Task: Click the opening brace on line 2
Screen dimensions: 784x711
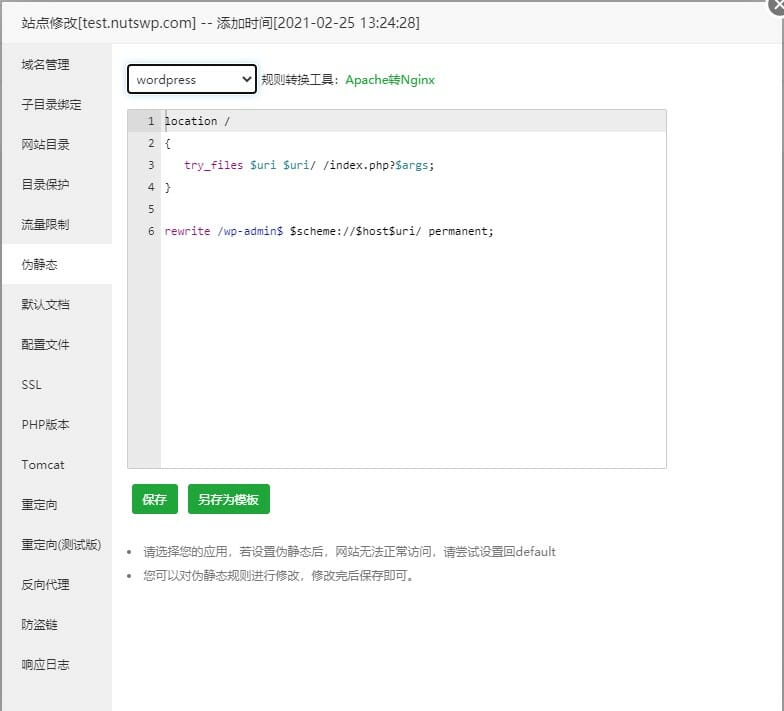Action: [x=168, y=144]
